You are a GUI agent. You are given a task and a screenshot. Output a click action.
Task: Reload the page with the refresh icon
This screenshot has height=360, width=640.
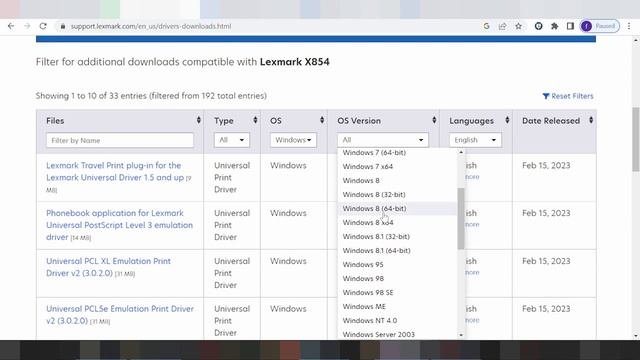click(43, 26)
